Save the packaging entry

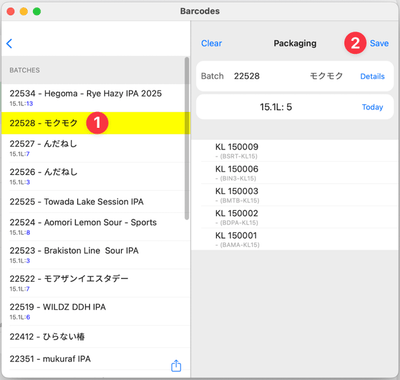(379, 43)
